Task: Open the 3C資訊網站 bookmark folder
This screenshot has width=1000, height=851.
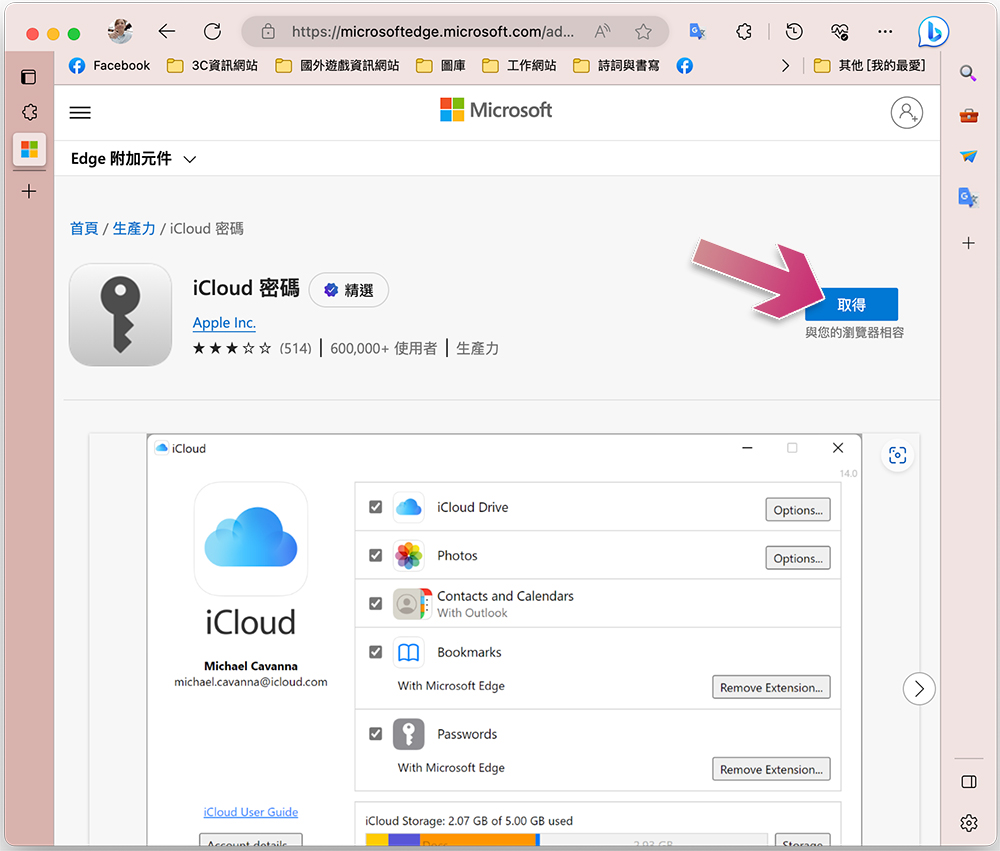Action: pyautogui.click(x=212, y=66)
